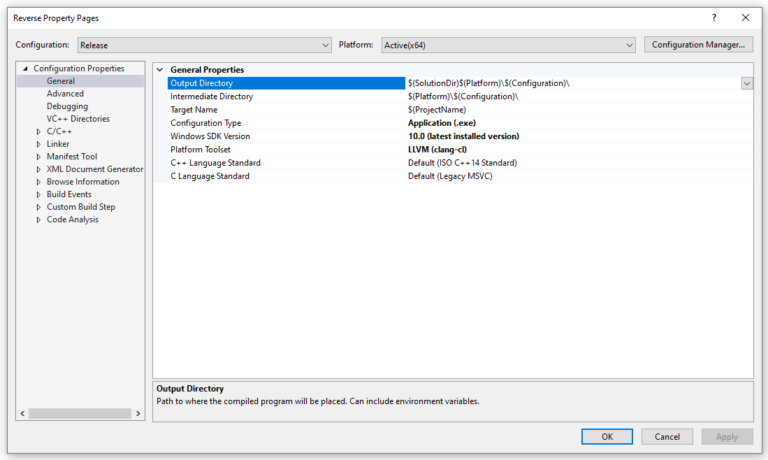Expand the C/C++ tree node arrow
The image size is (768, 460).
(x=39, y=132)
